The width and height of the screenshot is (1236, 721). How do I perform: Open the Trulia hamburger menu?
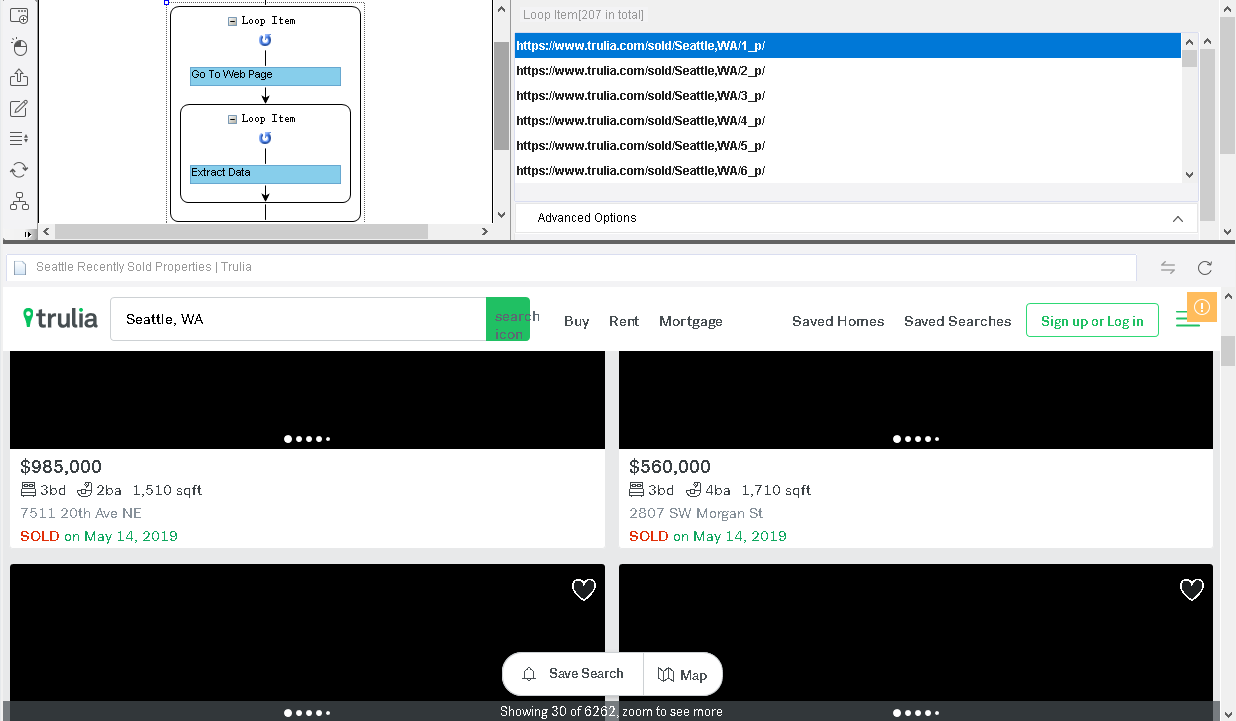pos(1188,320)
